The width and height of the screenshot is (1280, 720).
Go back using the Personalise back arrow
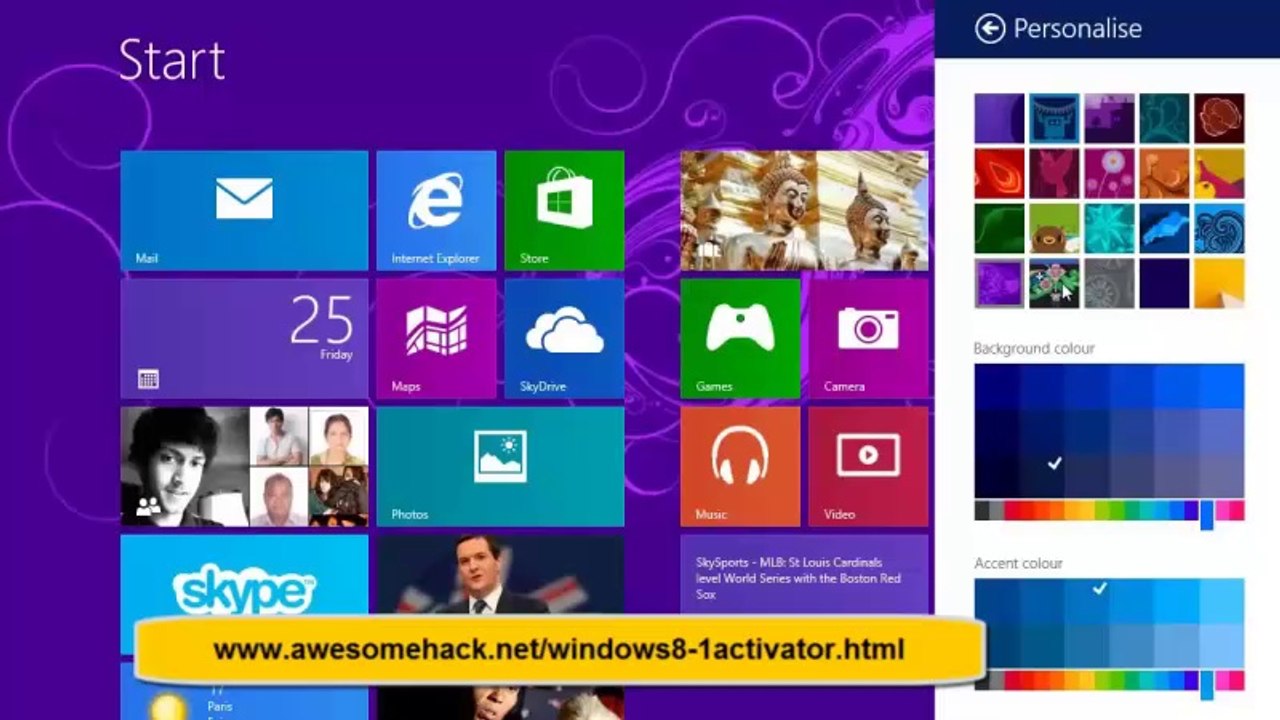coord(990,28)
